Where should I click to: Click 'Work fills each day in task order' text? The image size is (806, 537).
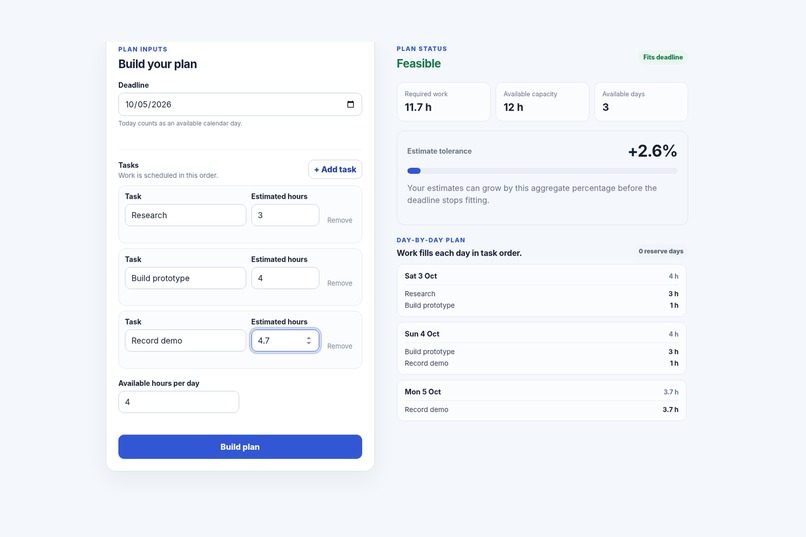coord(459,253)
